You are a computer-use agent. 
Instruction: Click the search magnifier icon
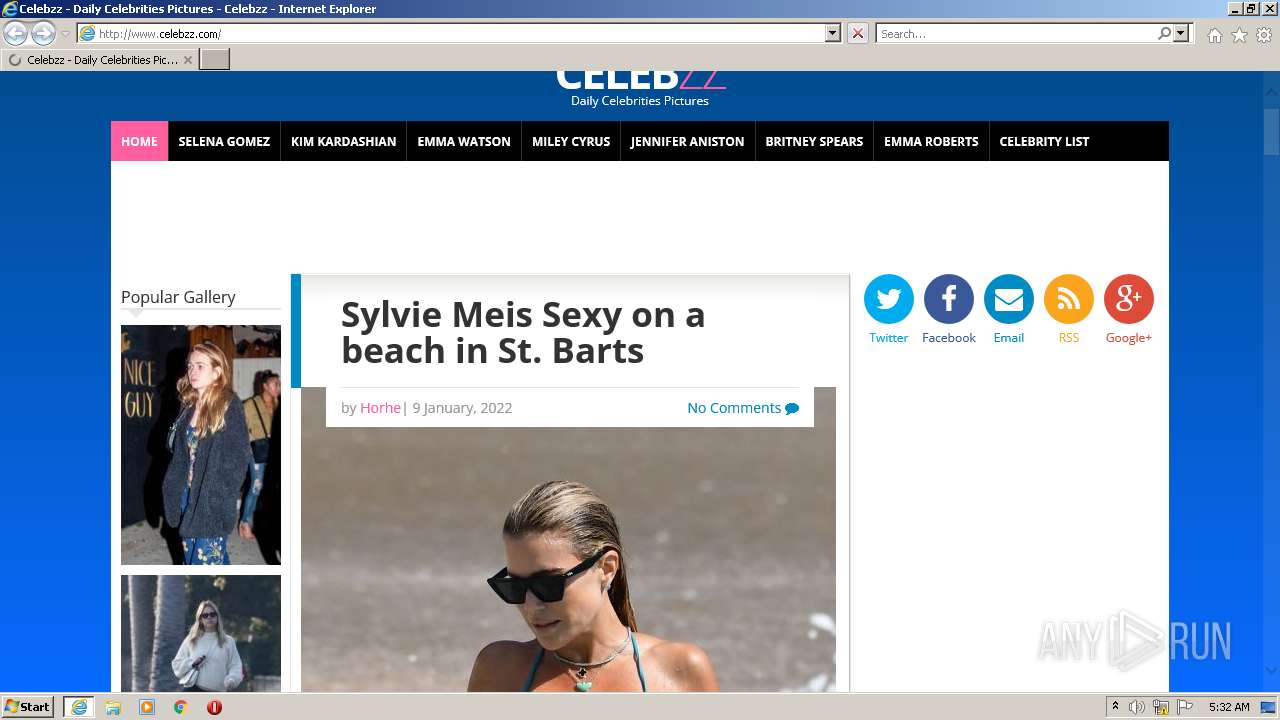pos(1164,34)
